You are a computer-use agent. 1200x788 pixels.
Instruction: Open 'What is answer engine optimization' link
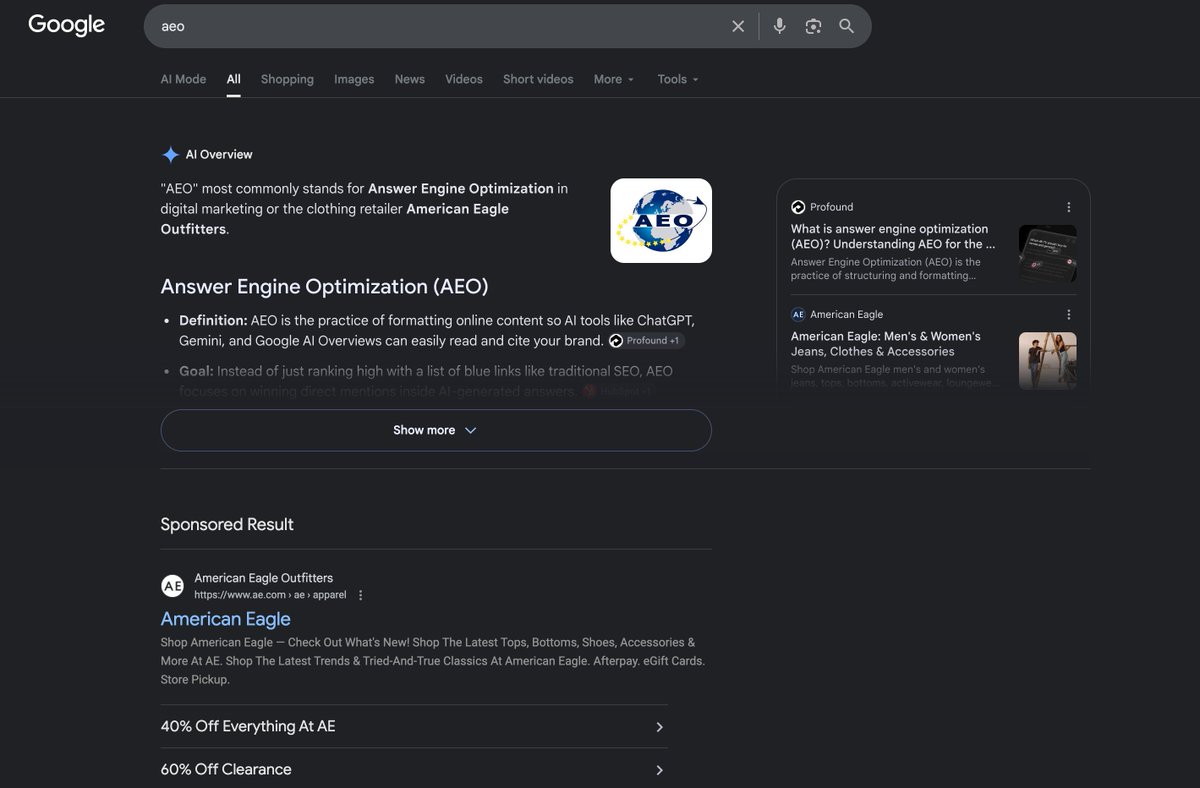click(893, 236)
